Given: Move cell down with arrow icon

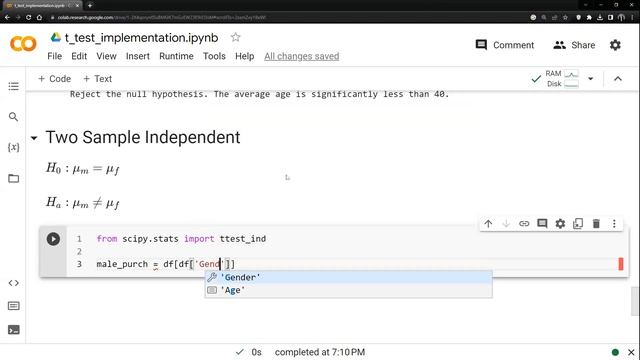Looking at the screenshot, I should 506,224.
